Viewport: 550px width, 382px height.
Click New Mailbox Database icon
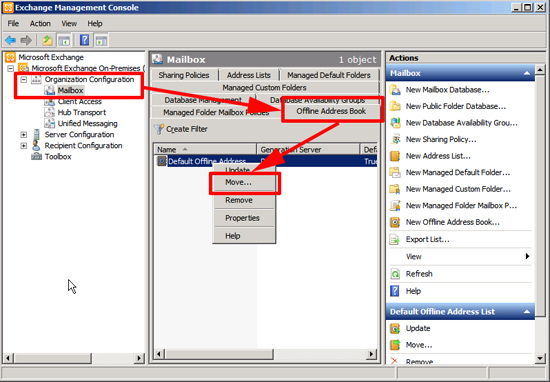coord(395,90)
